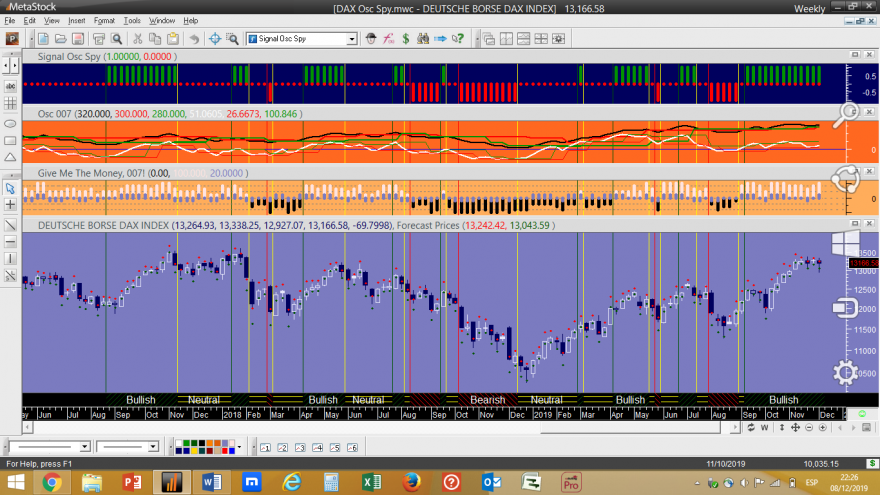Click the tile windows four-pane icon

click(541, 39)
